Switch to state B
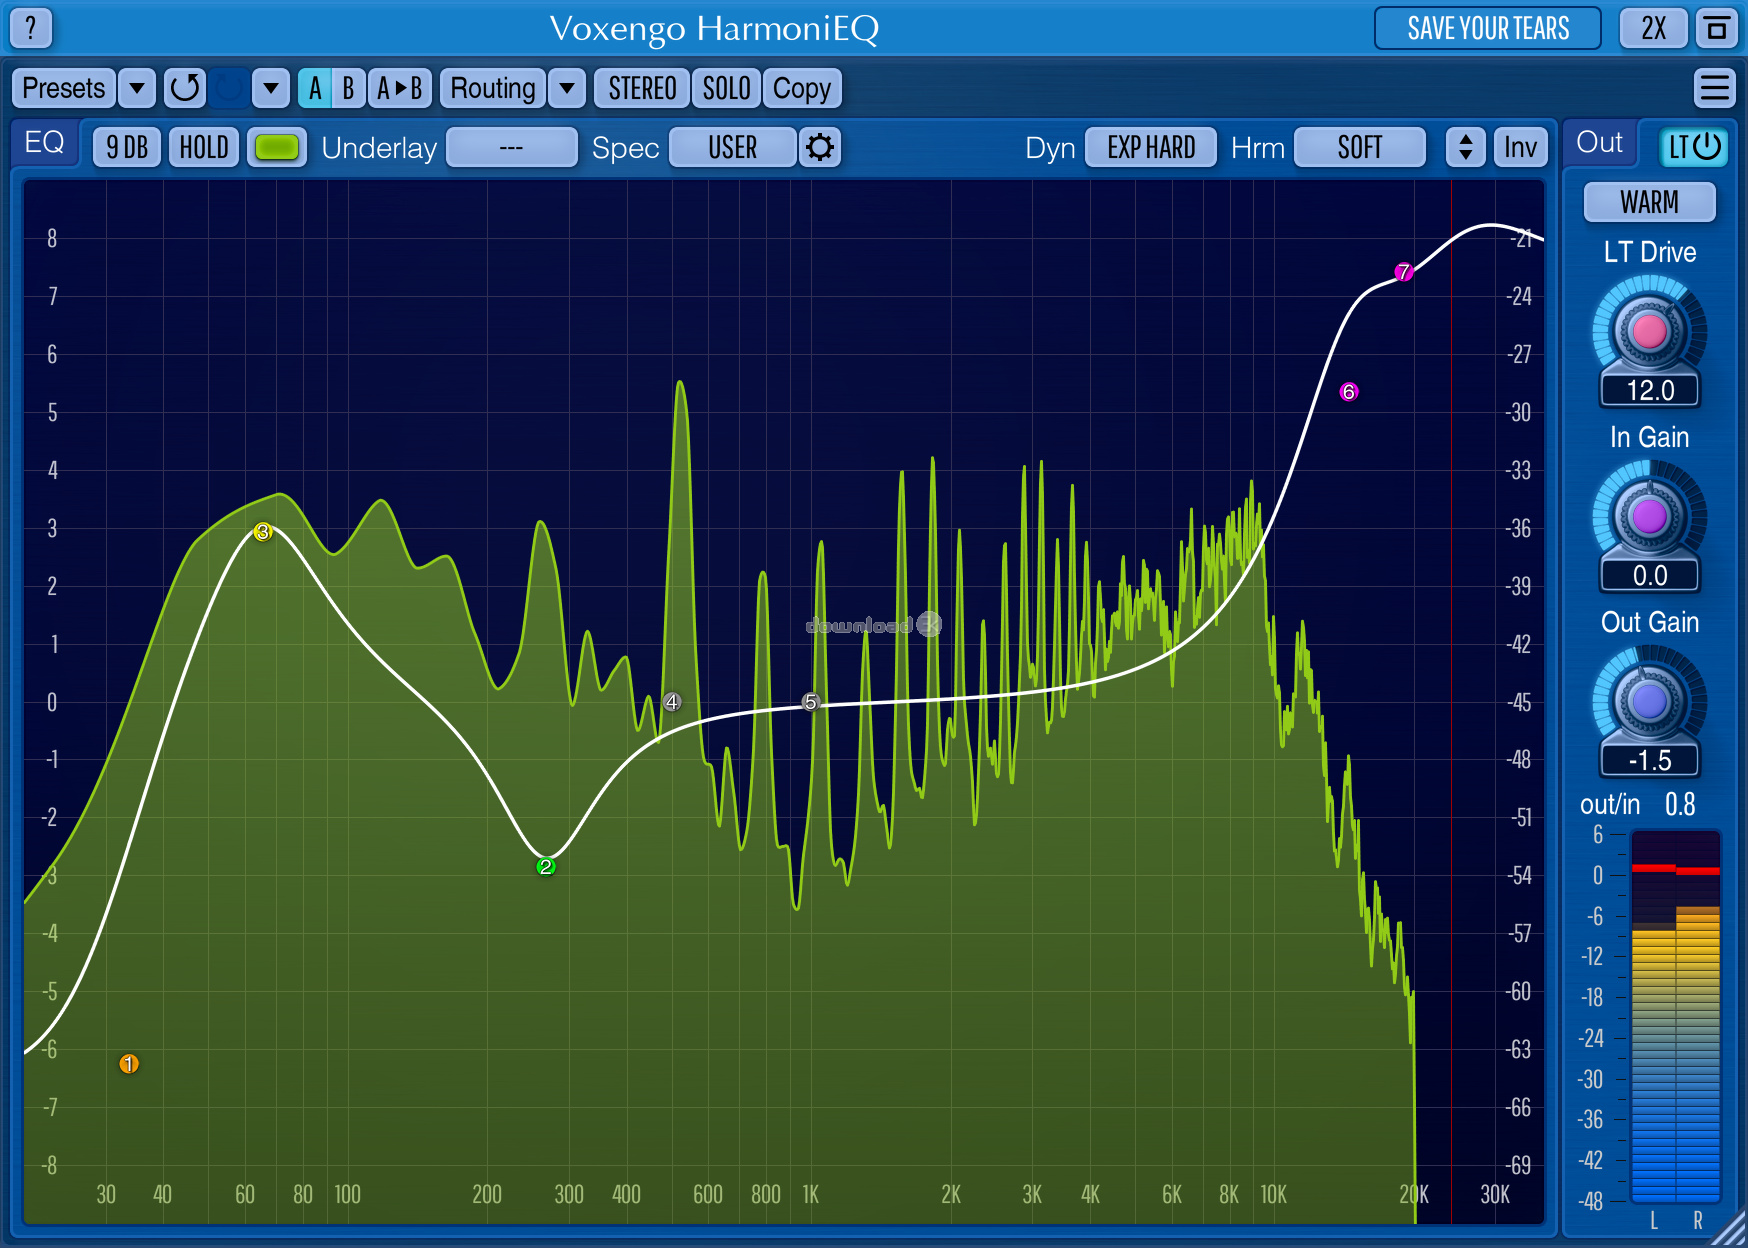This screenshot has width=1748, height=1248. [x=348, y=88]
